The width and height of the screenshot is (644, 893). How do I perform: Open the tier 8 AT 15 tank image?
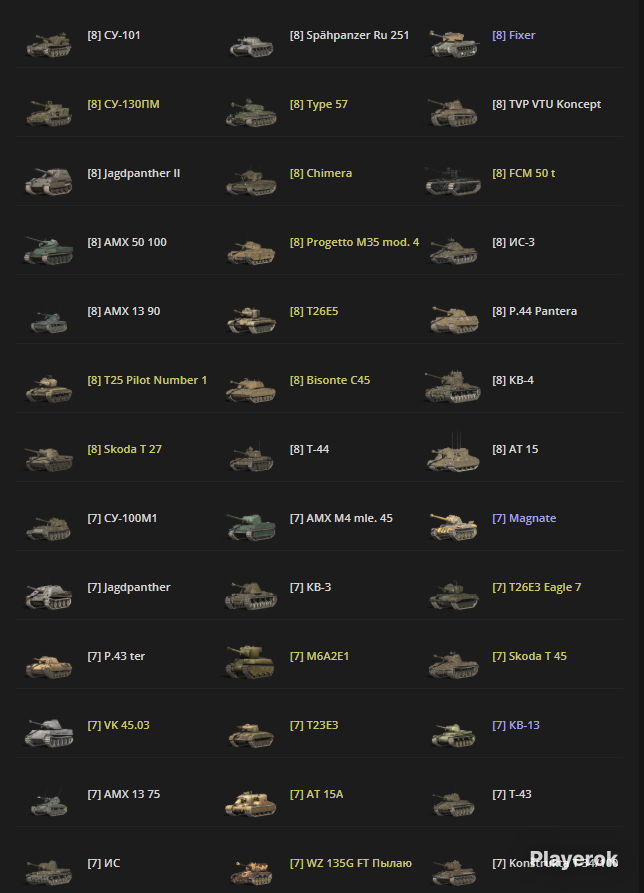453,454
